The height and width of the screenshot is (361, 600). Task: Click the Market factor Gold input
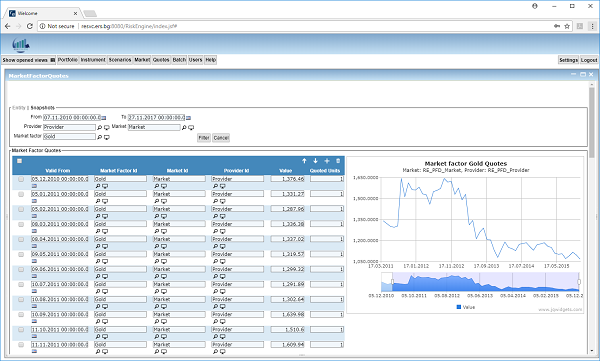69,137
